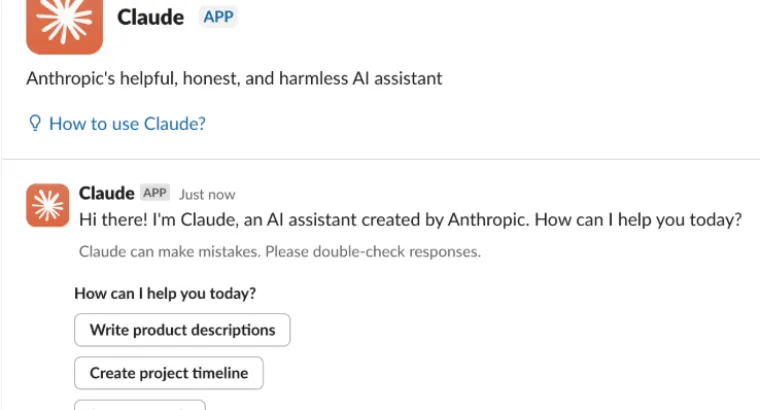The height and width of the screenshot is (410, 760).
Task: Click the bold How can I help you today? heading
Action: click(165, 293)
